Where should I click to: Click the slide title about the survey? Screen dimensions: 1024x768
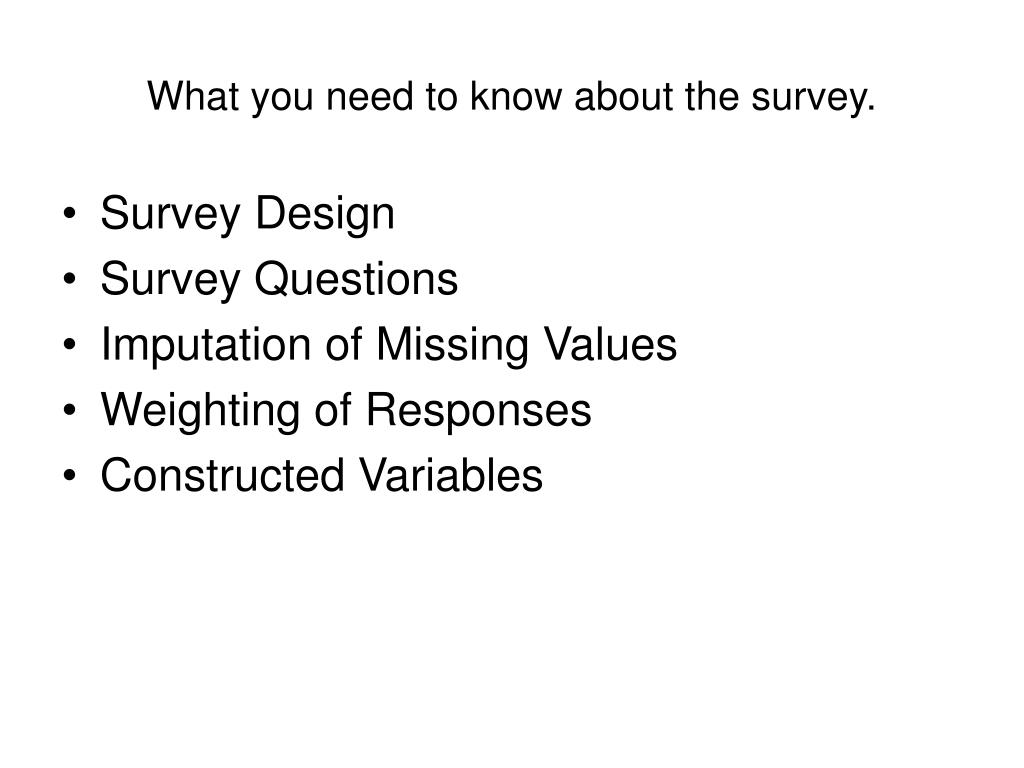[x=511, y=98]
